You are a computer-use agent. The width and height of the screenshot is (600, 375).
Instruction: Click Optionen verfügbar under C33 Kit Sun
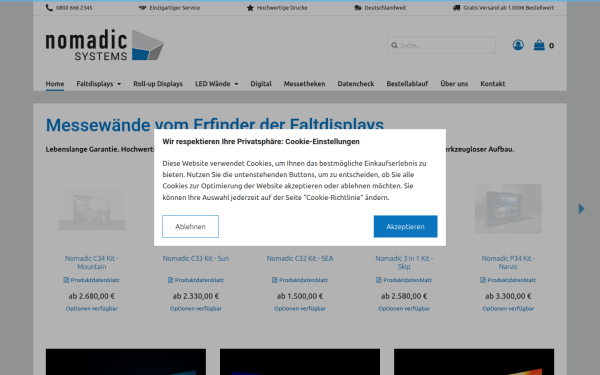tap(196, 308)
